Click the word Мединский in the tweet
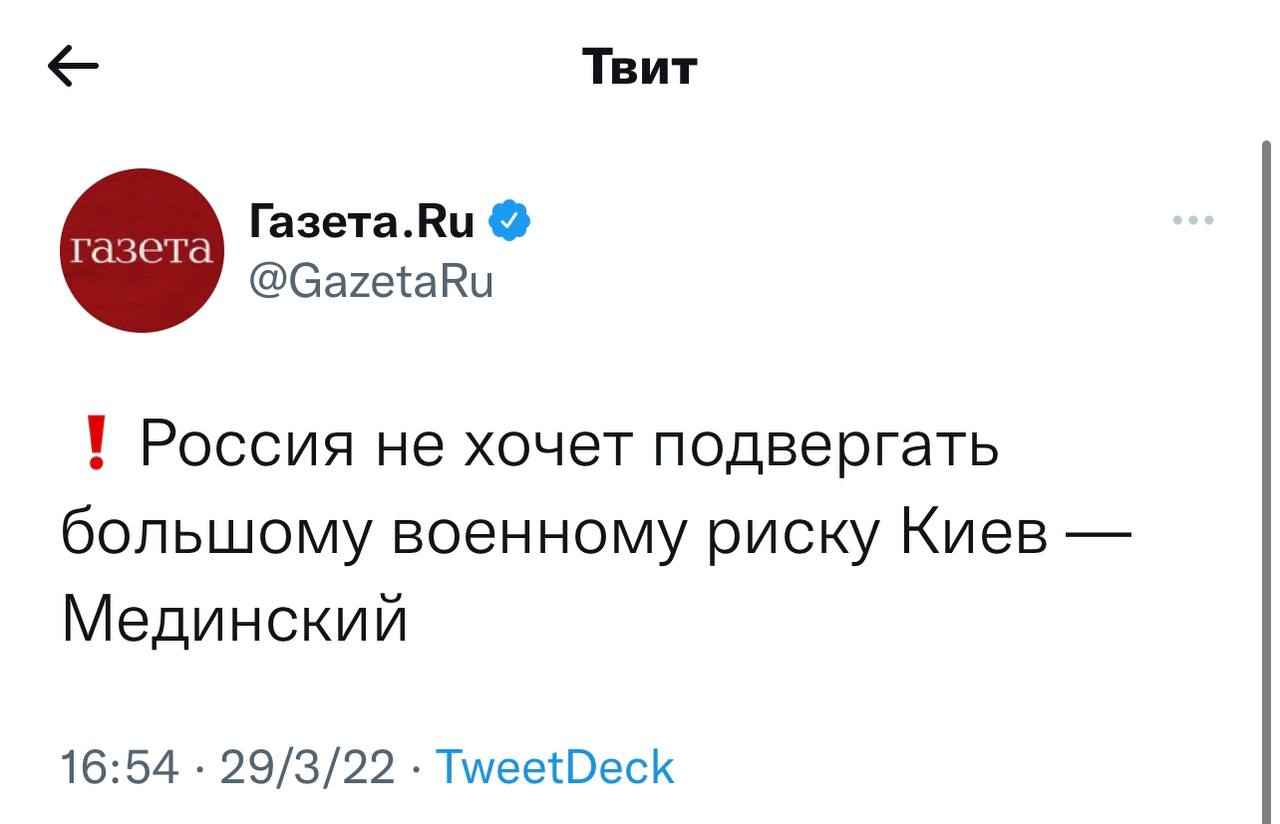1280x824 pixels. coord(235,619)
